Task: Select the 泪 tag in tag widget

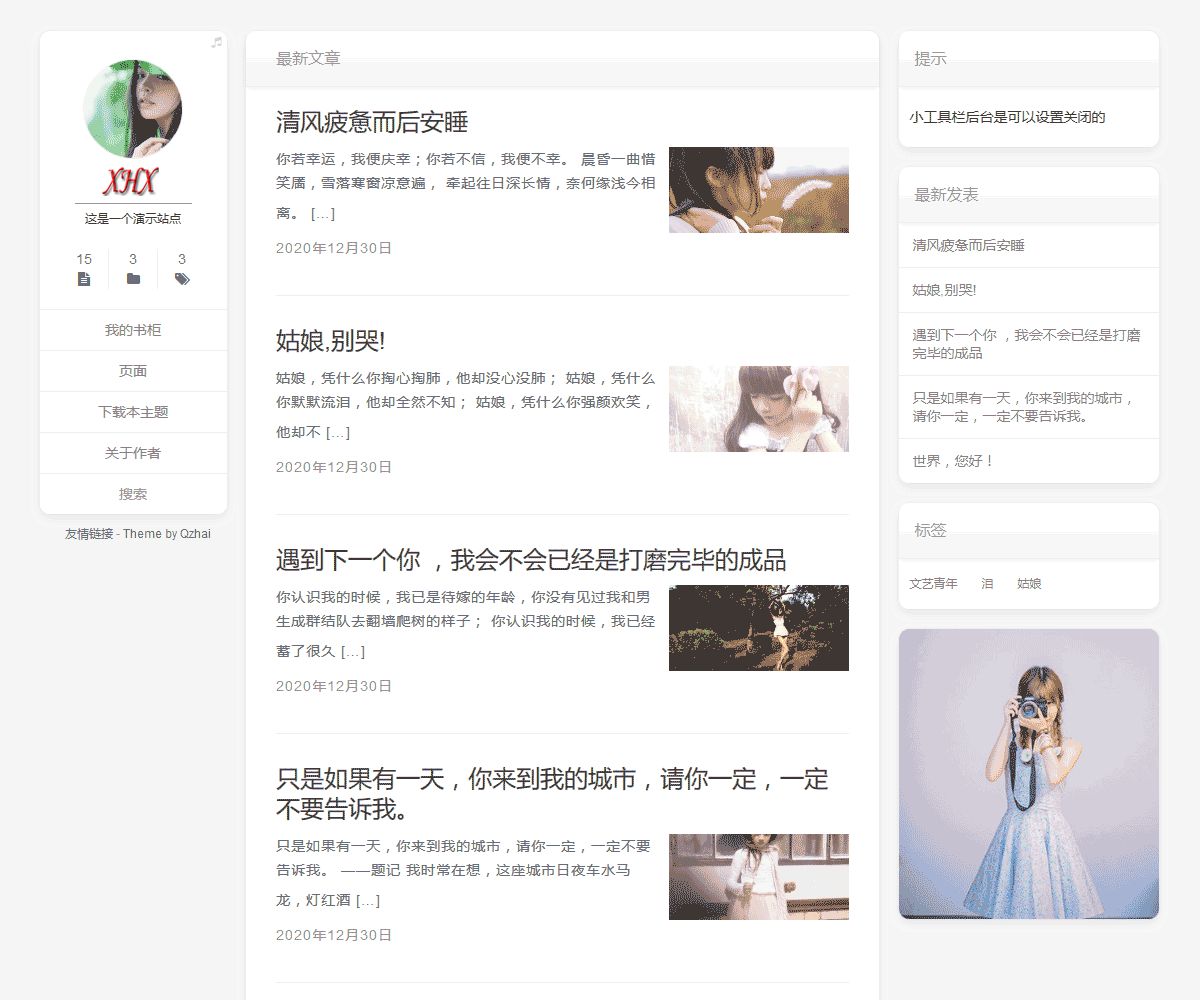Action: tap(987, 583)
